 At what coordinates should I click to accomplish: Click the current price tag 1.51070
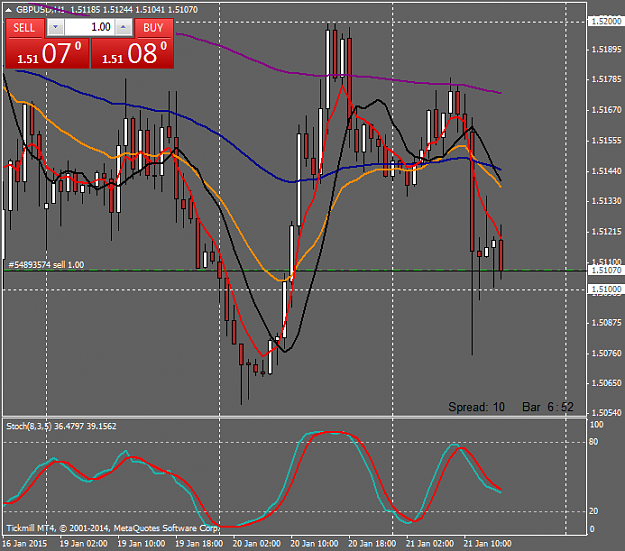pos(606,270)
